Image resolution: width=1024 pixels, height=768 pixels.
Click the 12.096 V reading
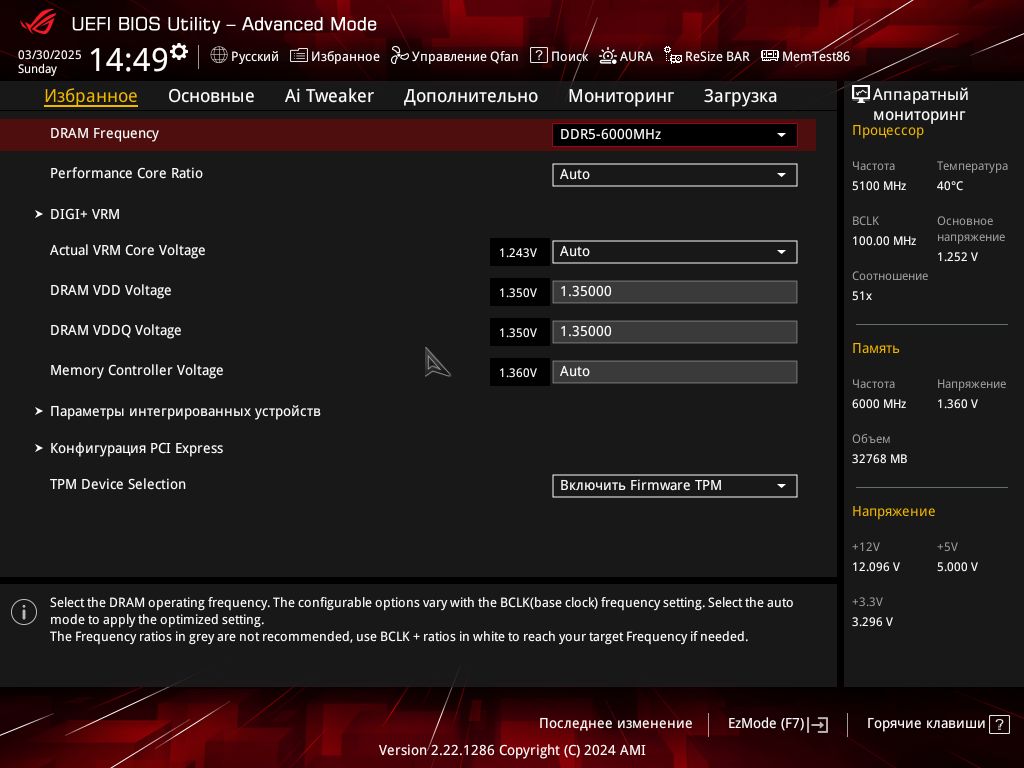click(876, 567)
